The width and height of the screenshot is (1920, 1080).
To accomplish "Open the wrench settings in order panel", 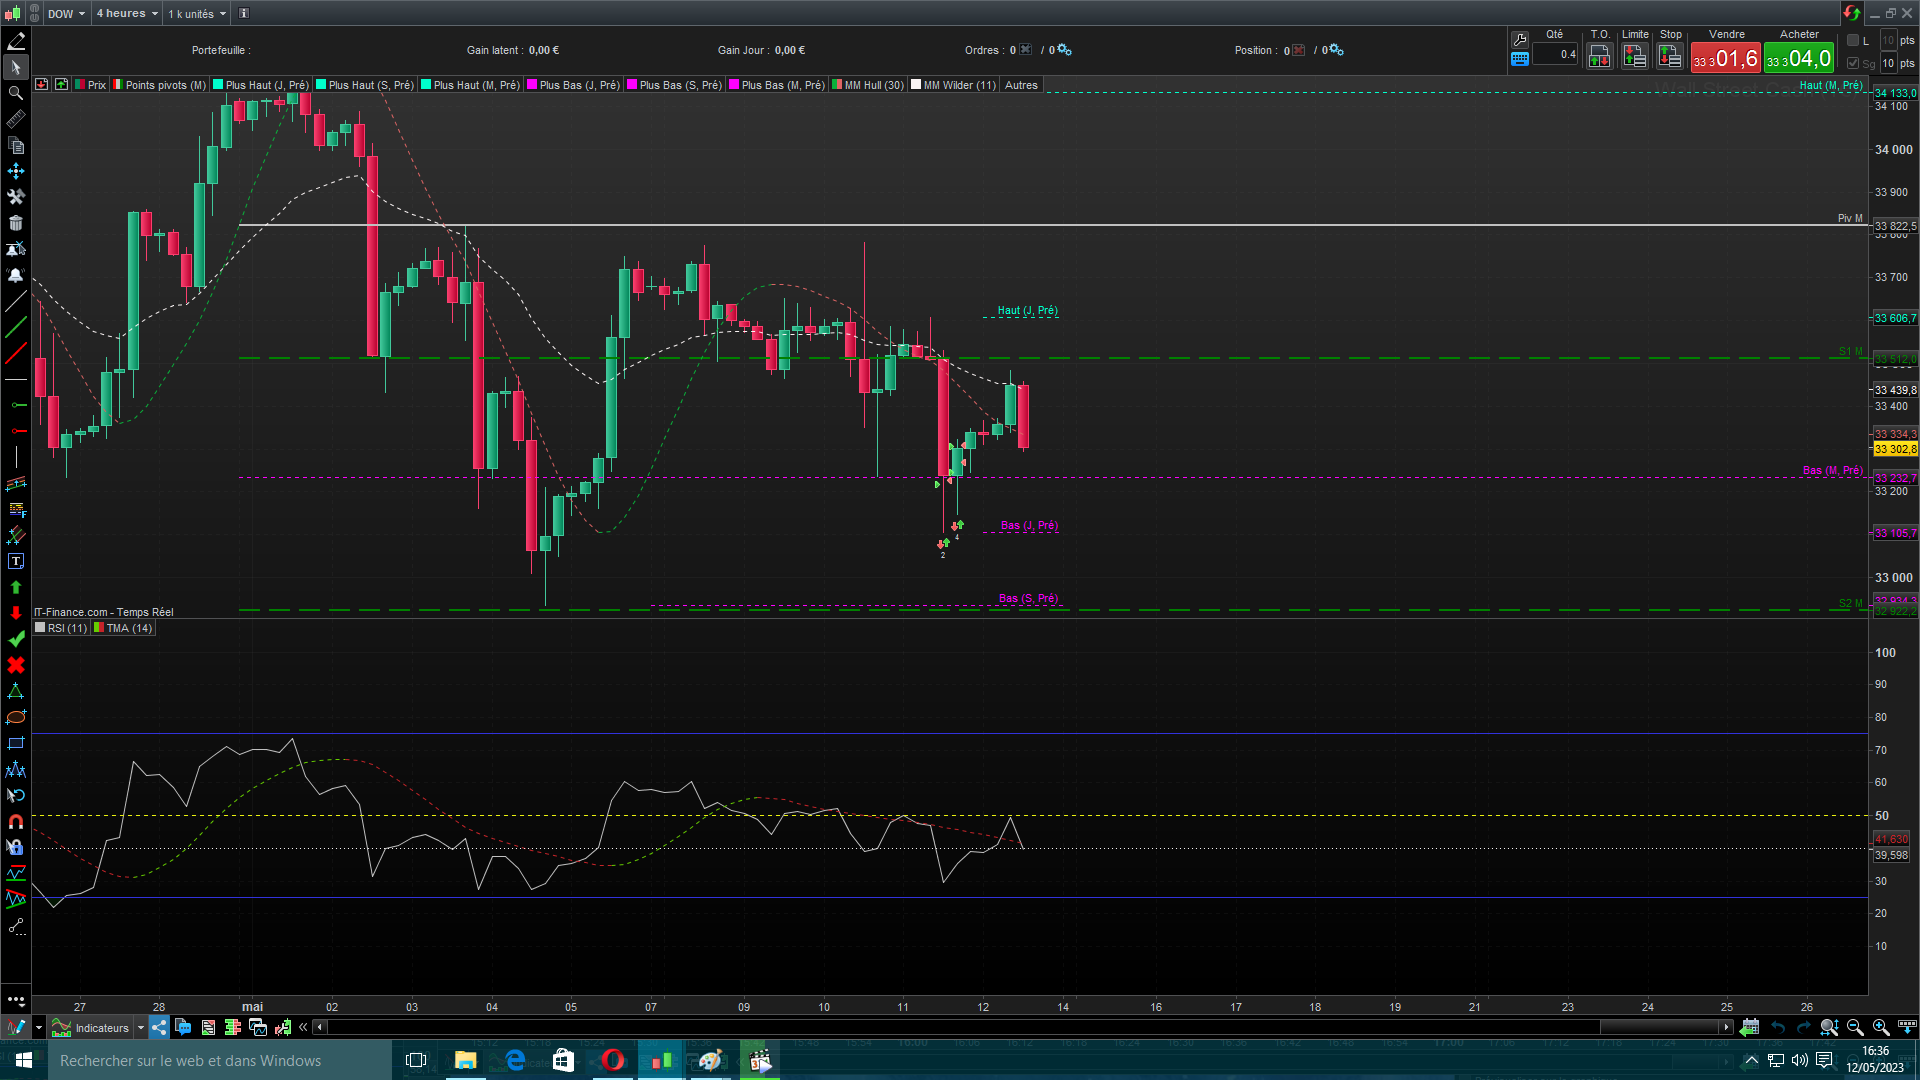I will coord(1520,39).
